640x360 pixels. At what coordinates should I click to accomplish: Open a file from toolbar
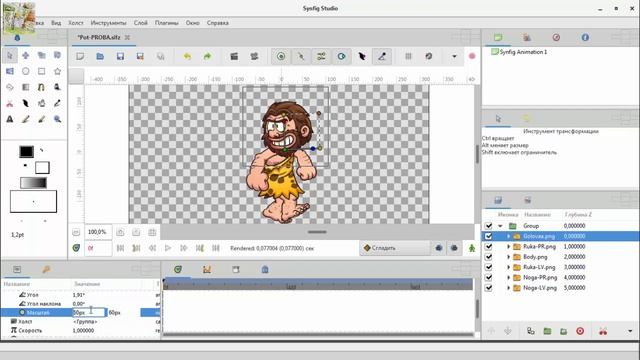(100, 56)
